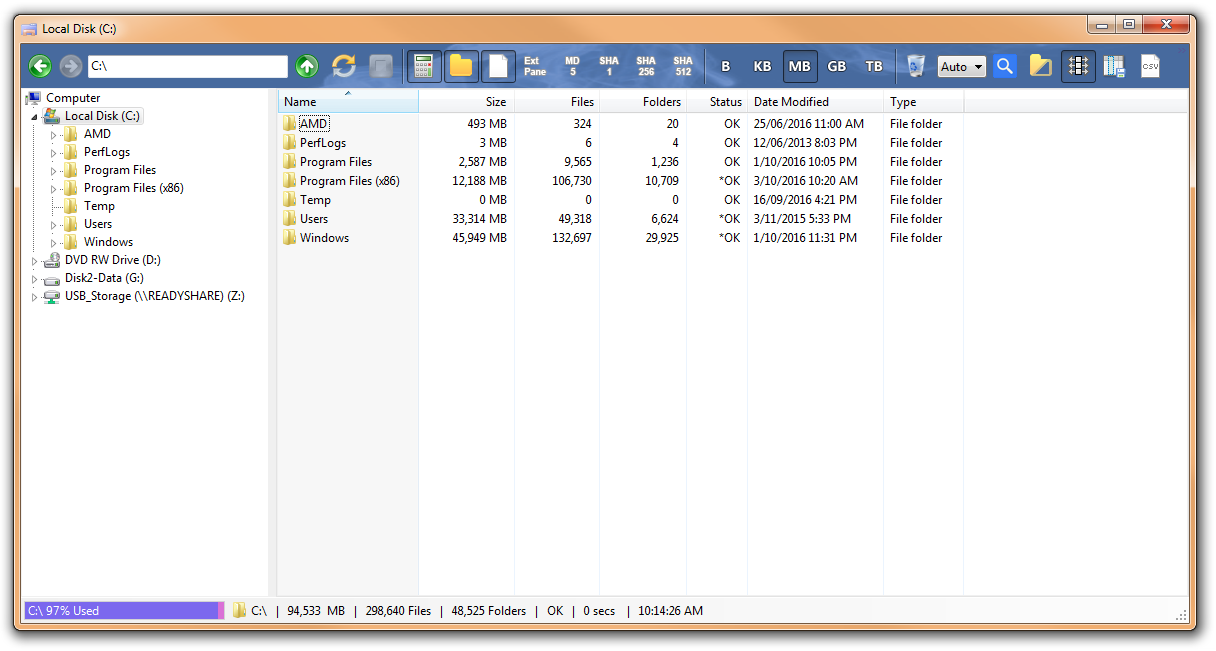
Task: Expand Program Files in the tree
Action: click(53, 171)
